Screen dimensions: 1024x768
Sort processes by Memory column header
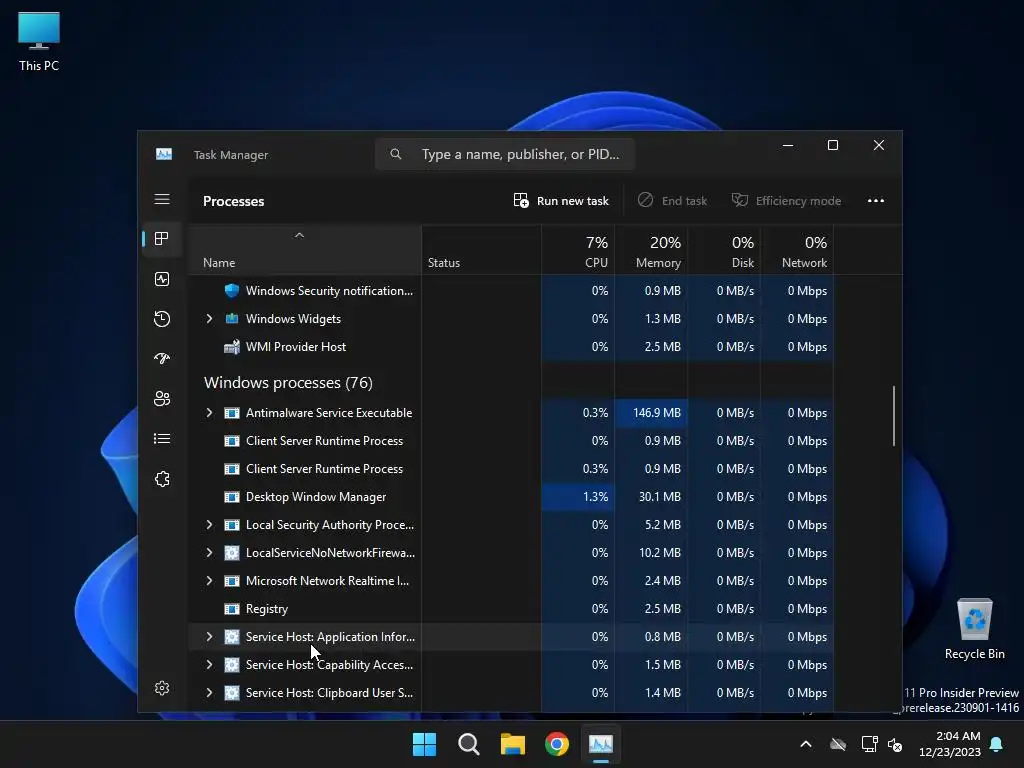651,250
